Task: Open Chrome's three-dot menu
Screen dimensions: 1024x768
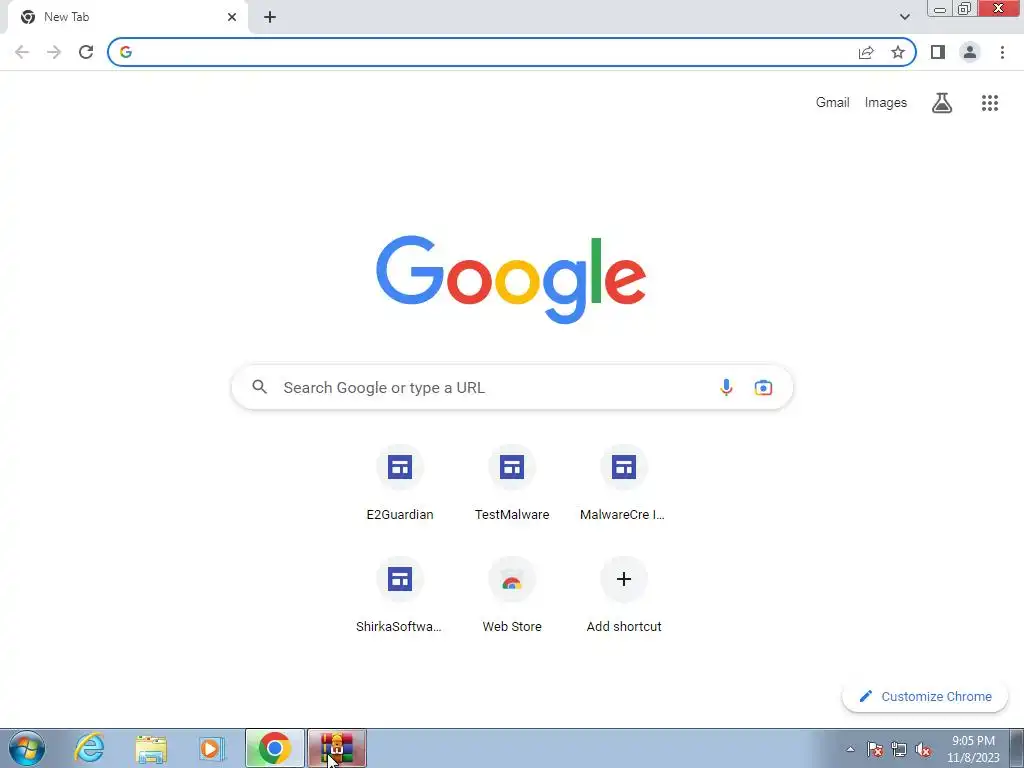Action: coord(1002,52)
